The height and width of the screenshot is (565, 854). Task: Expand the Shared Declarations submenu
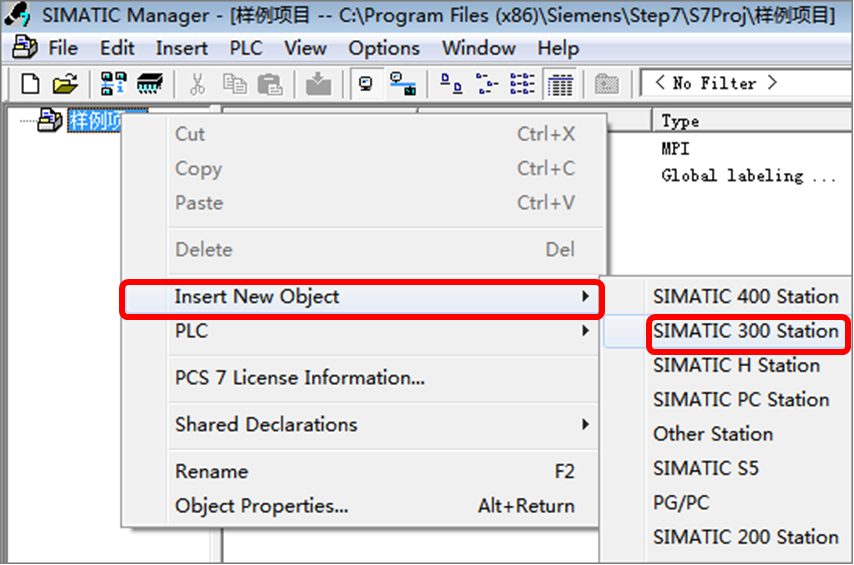(x=362, y=424)
